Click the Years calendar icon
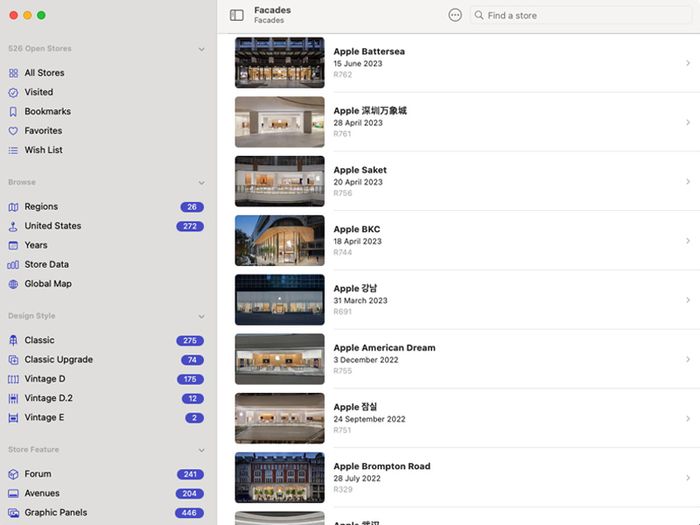 (x=13, y=245)
